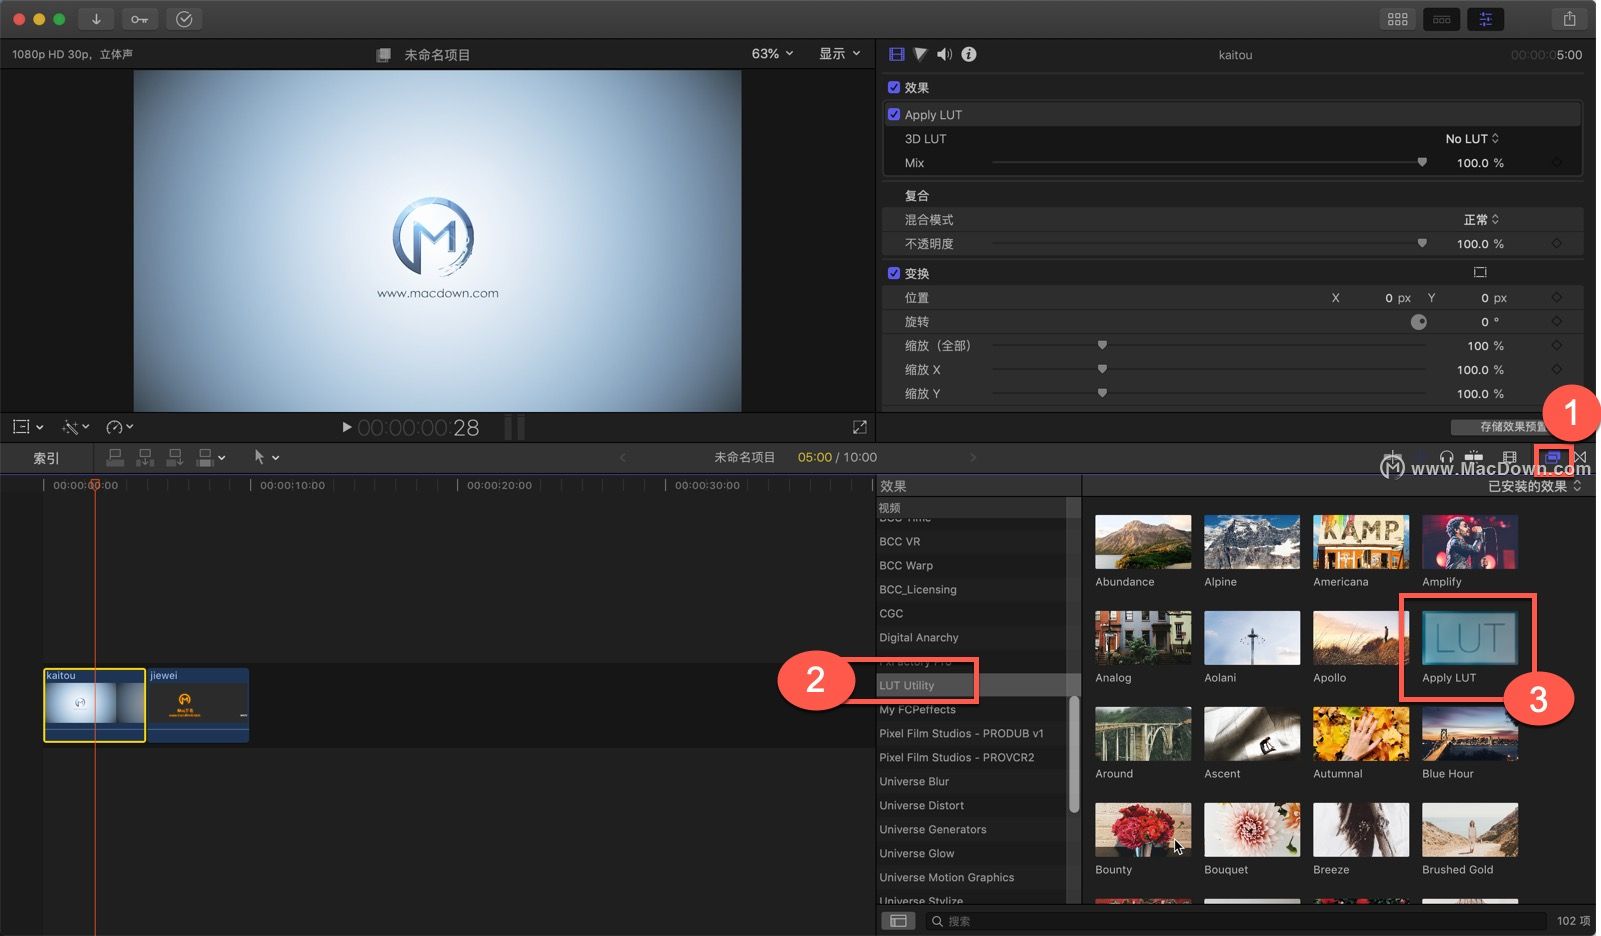
Task: Open the 显示 menu in the viewer
Action: click(x=839, y=54)
